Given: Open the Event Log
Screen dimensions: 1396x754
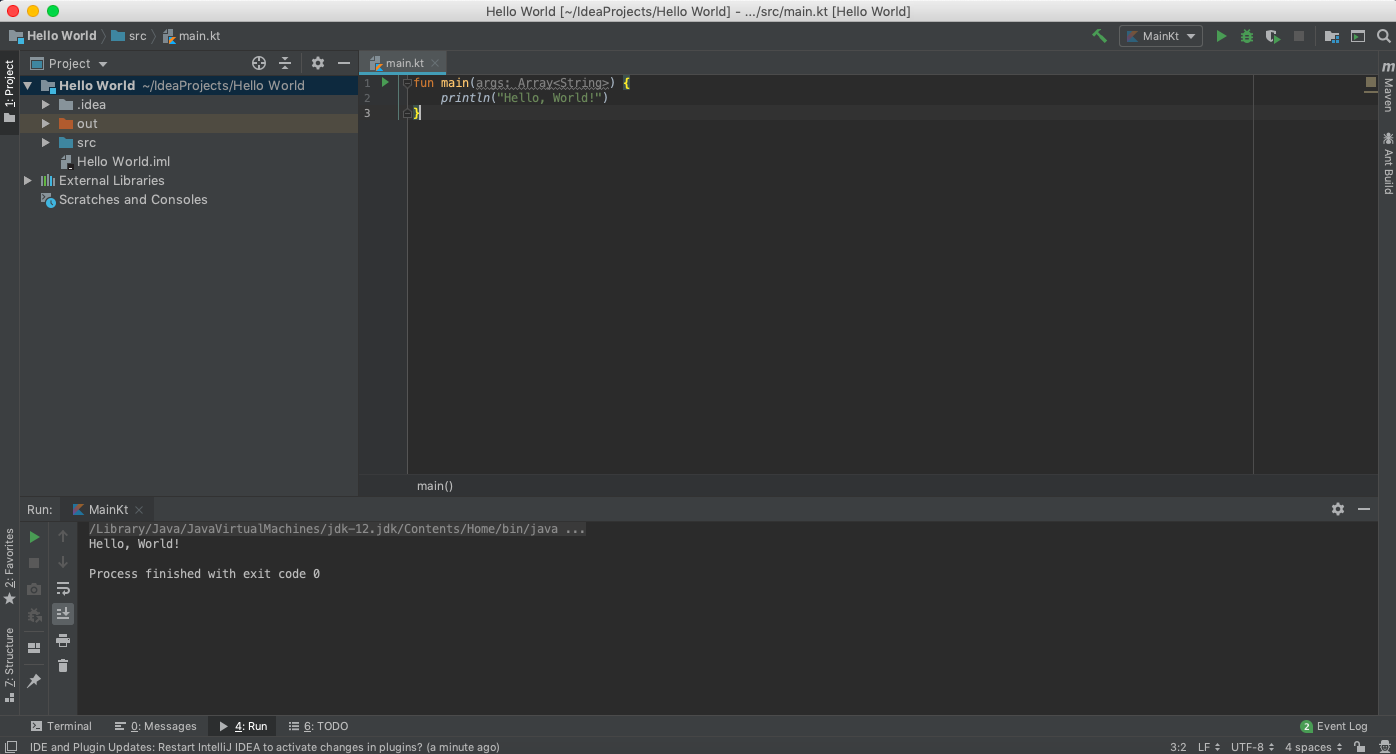Looking at the screenshot, I should [1334, 726].
